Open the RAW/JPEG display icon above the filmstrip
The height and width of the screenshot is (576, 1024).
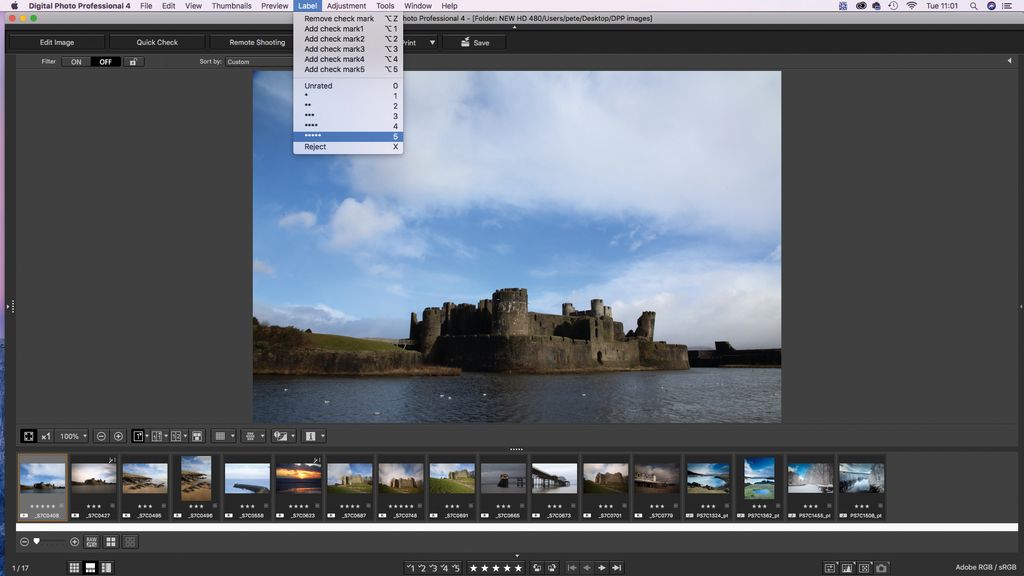point(91,542)
